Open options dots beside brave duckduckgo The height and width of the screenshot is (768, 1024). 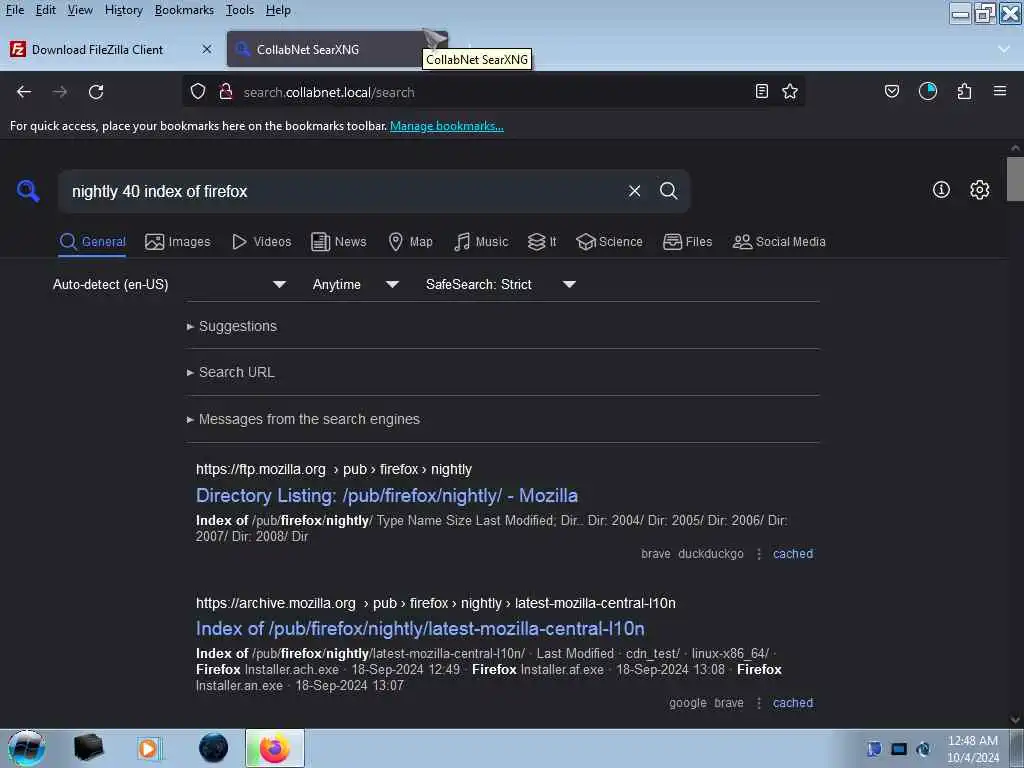point(758,554)
